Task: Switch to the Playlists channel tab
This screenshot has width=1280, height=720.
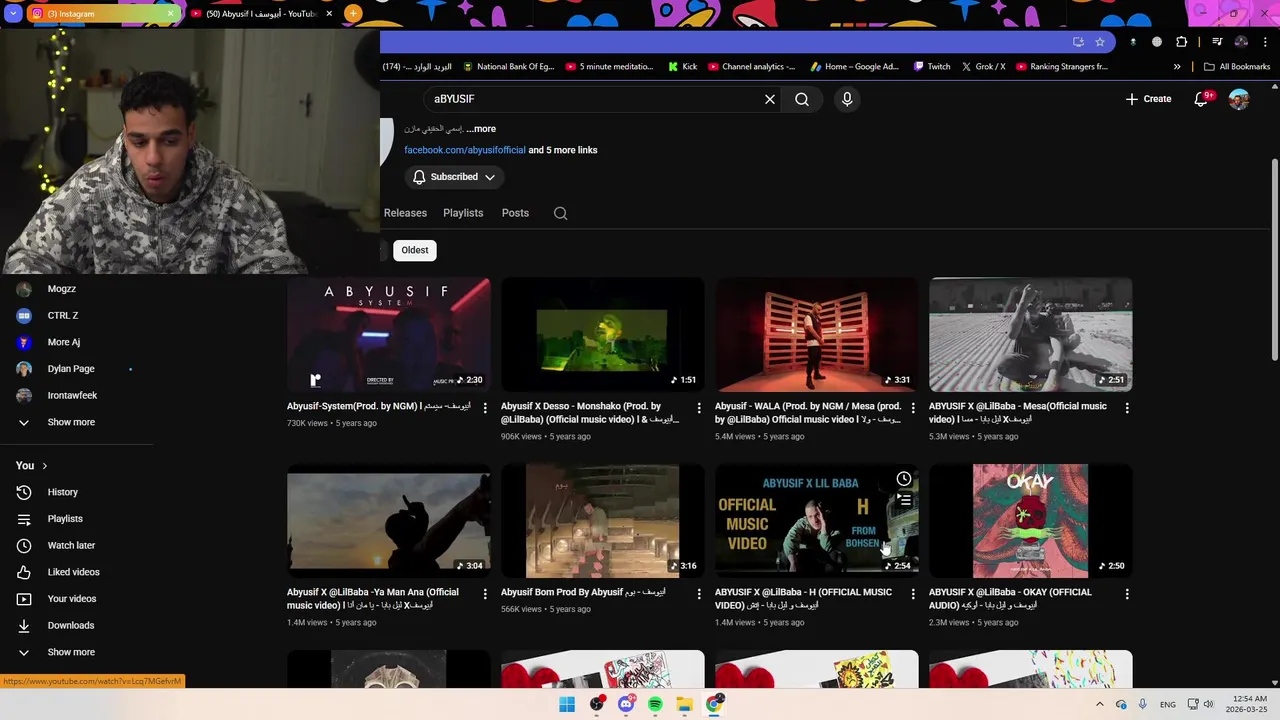Action: pyautogui.click(x=463, y=213)
